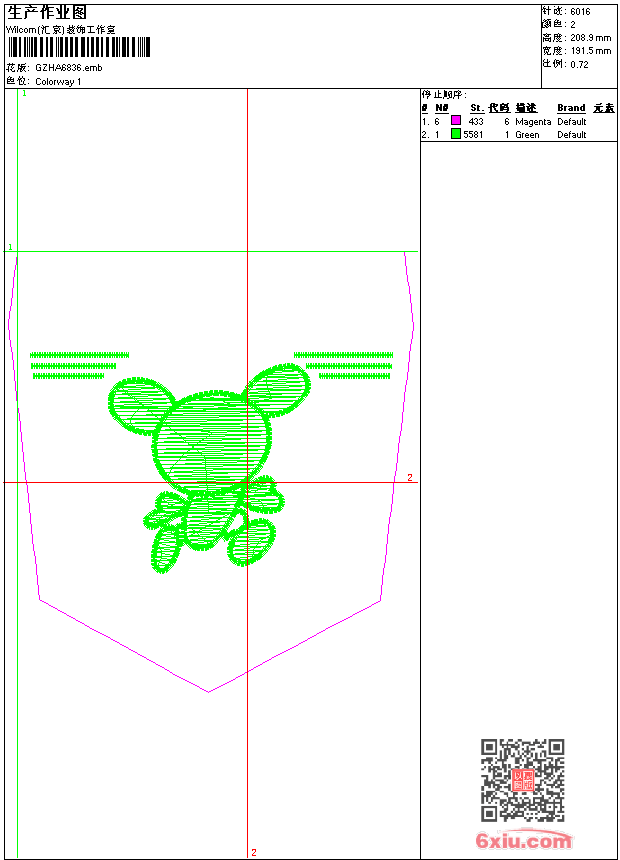Click the Magenta color swatch in row 1
The image size is (620, 860).
pyautogui.click(x=456, y=120)
